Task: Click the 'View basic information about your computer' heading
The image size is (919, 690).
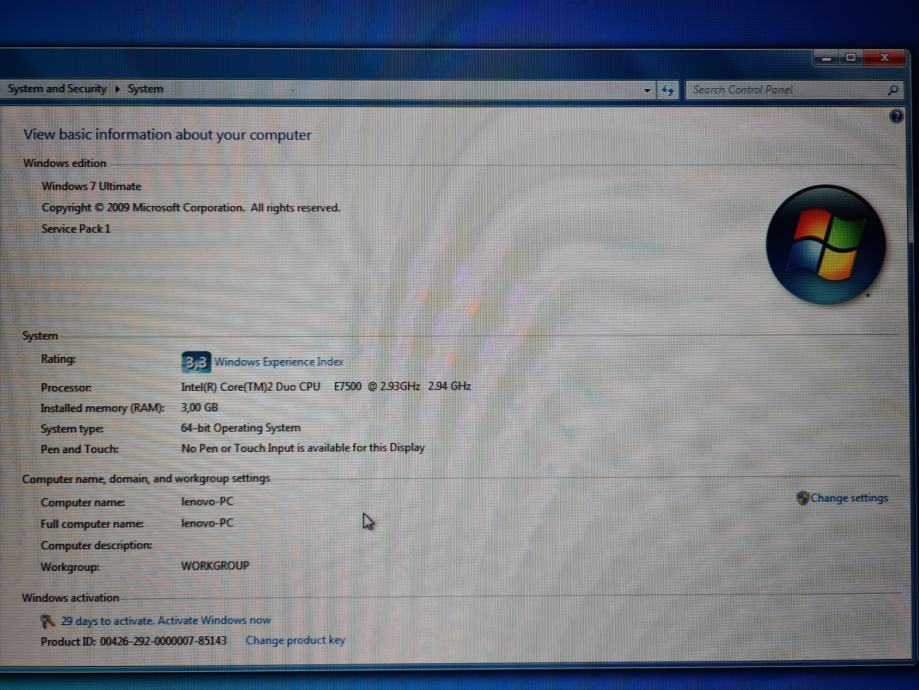Action: [167, 135]
